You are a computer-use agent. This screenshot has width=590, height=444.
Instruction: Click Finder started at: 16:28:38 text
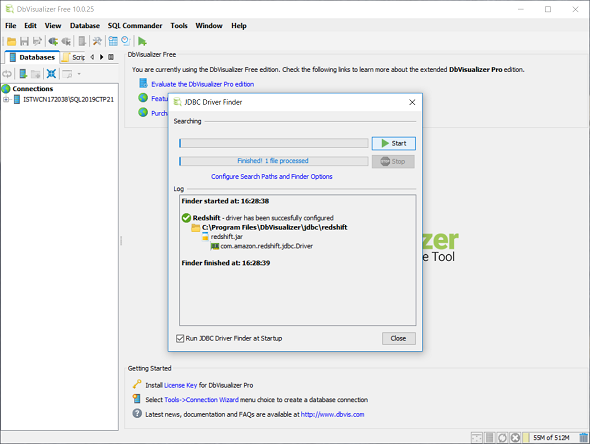click(225, 201)
